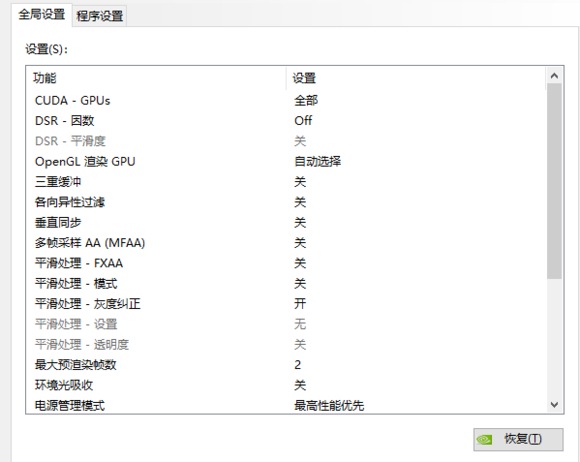Click the 恢复 button

pyautogui.click(x=518, y=439)
